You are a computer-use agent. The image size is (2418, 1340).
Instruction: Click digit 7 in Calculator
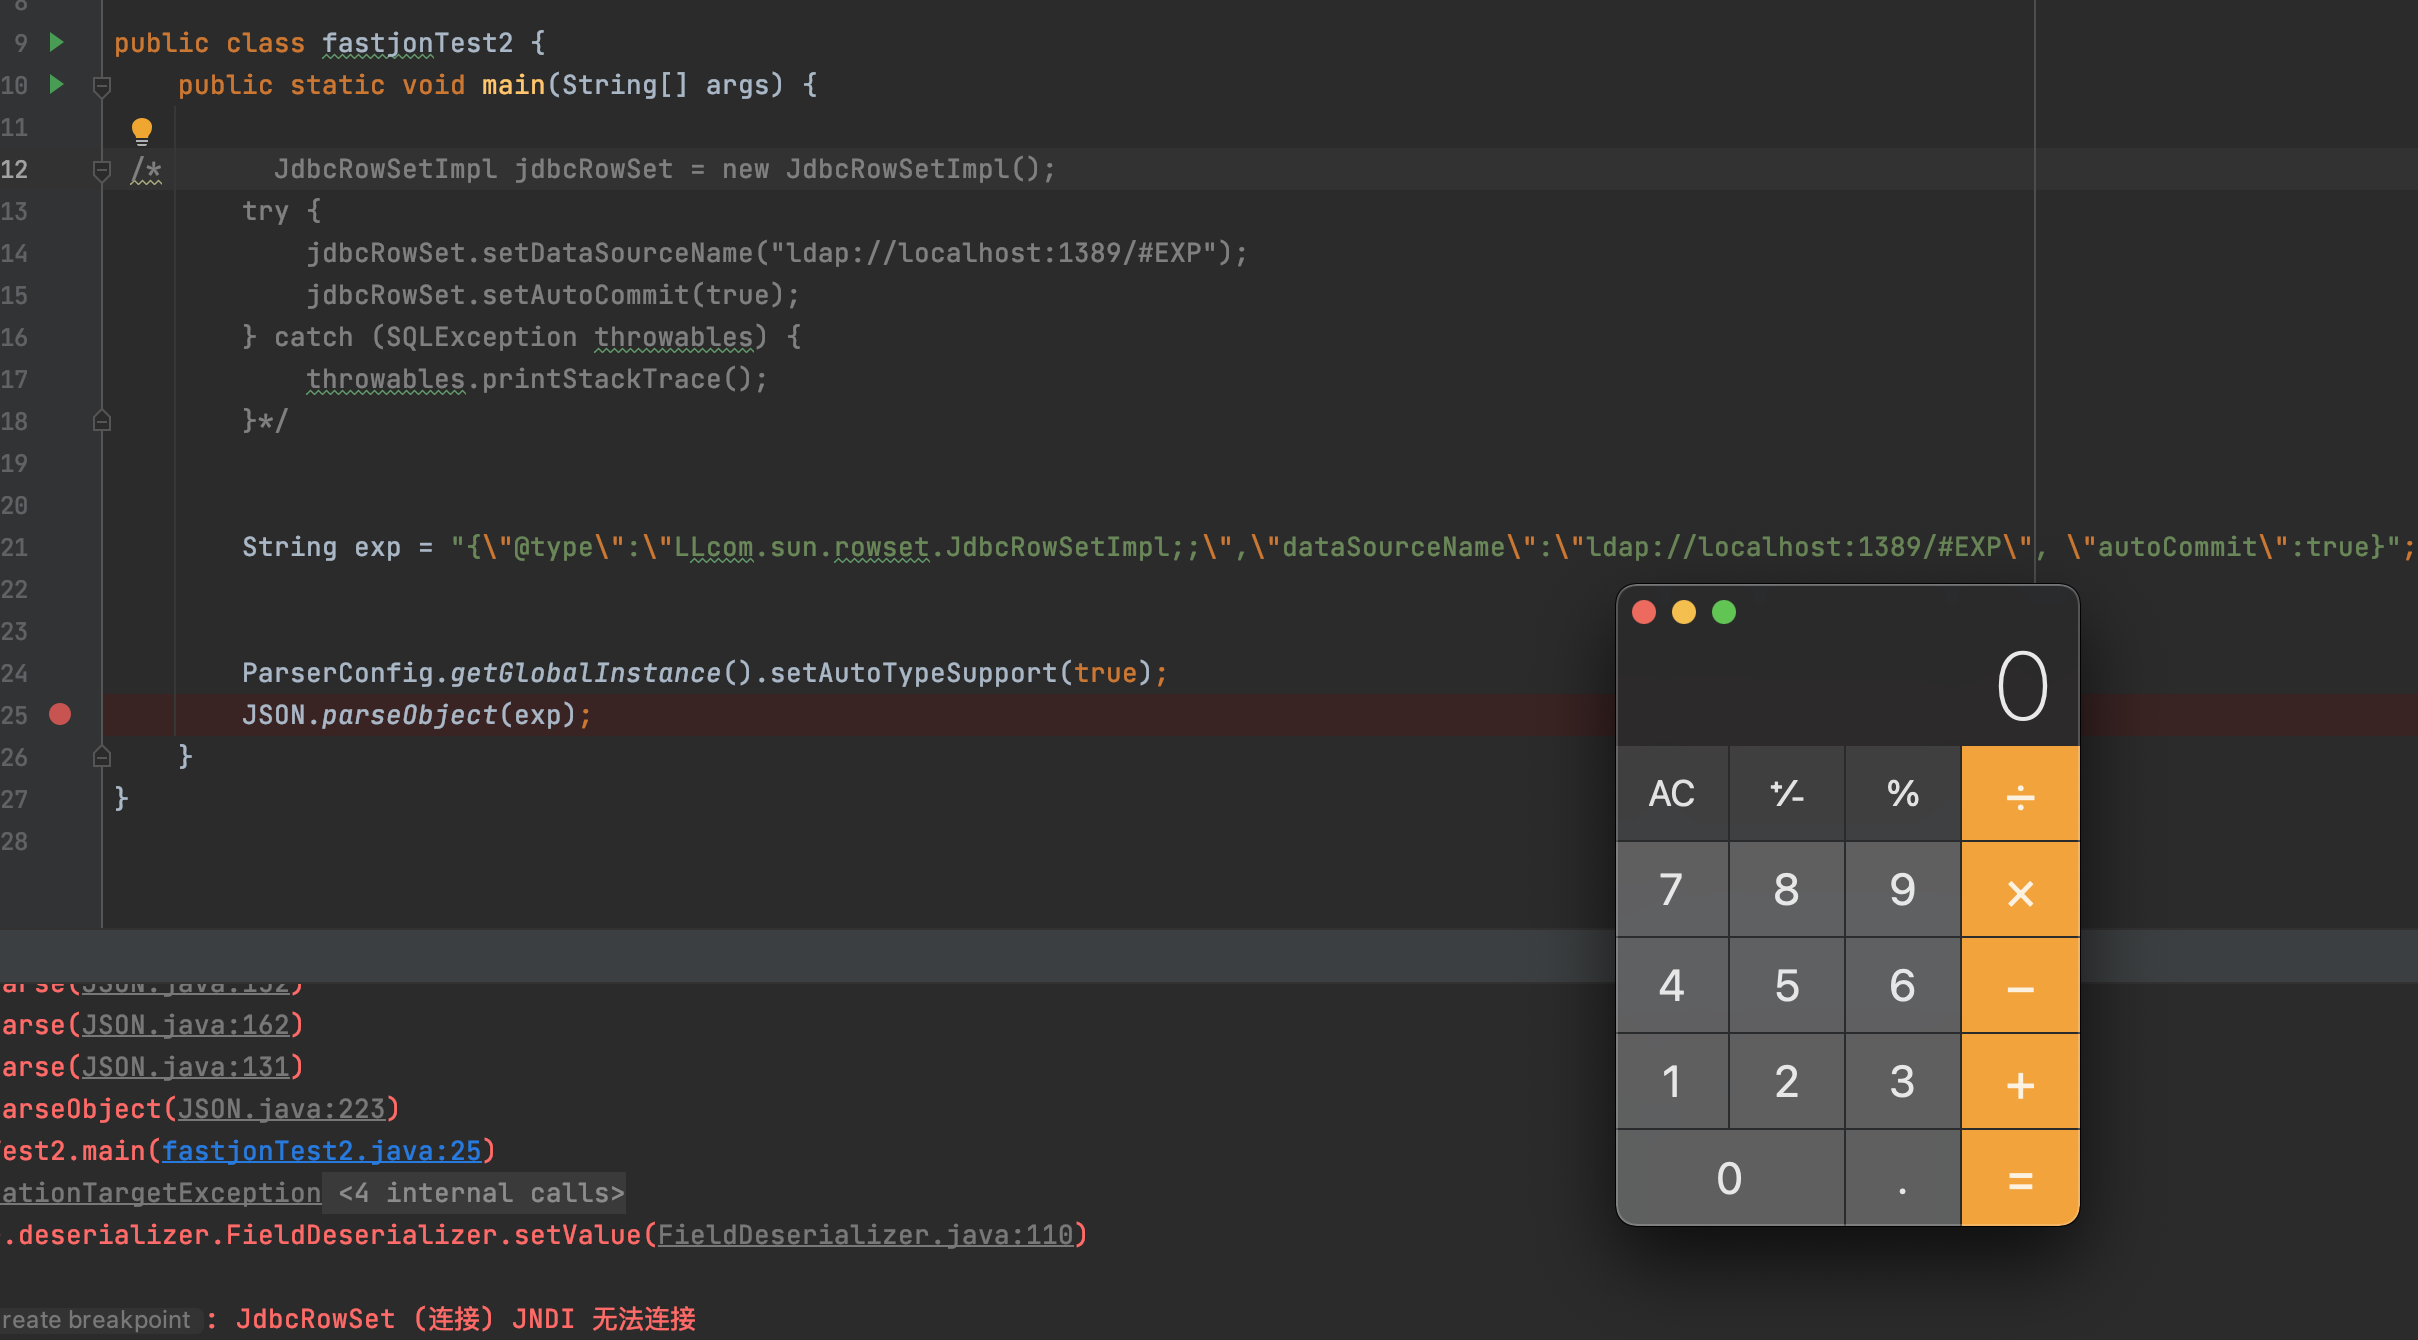[x=1672, y=890]
